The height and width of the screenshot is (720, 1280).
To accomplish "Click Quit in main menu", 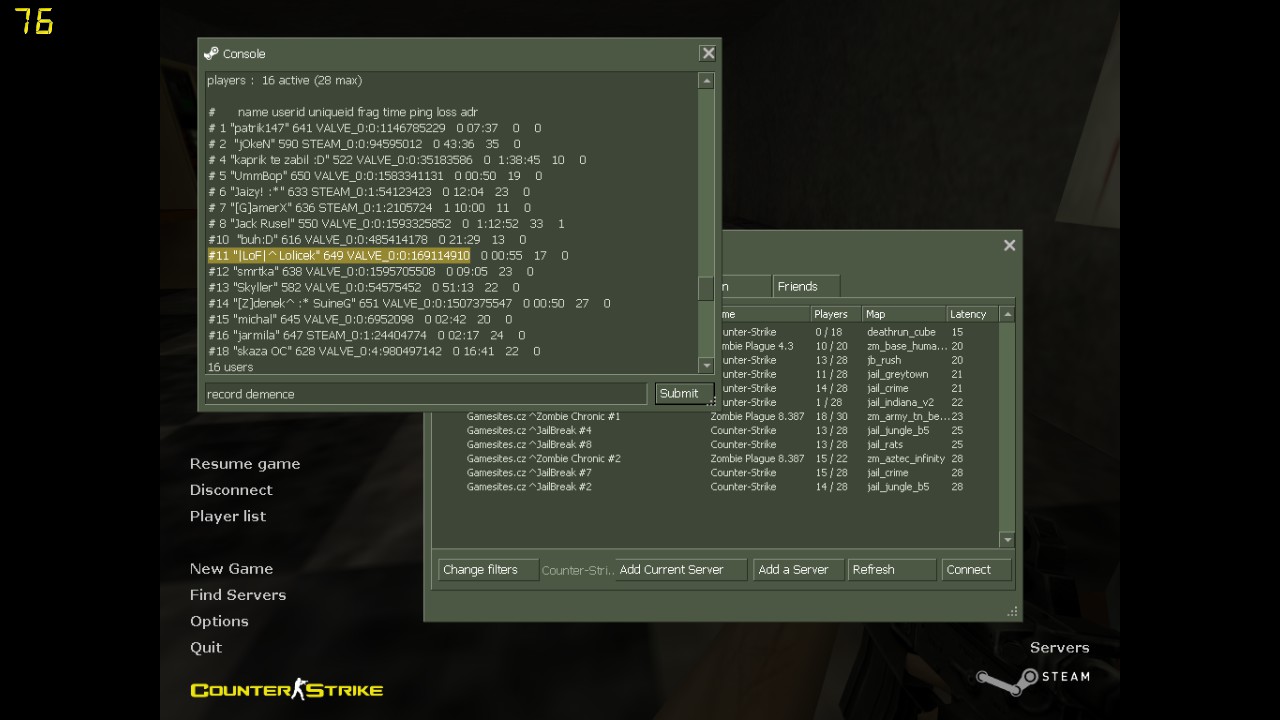I will [206, 647].
